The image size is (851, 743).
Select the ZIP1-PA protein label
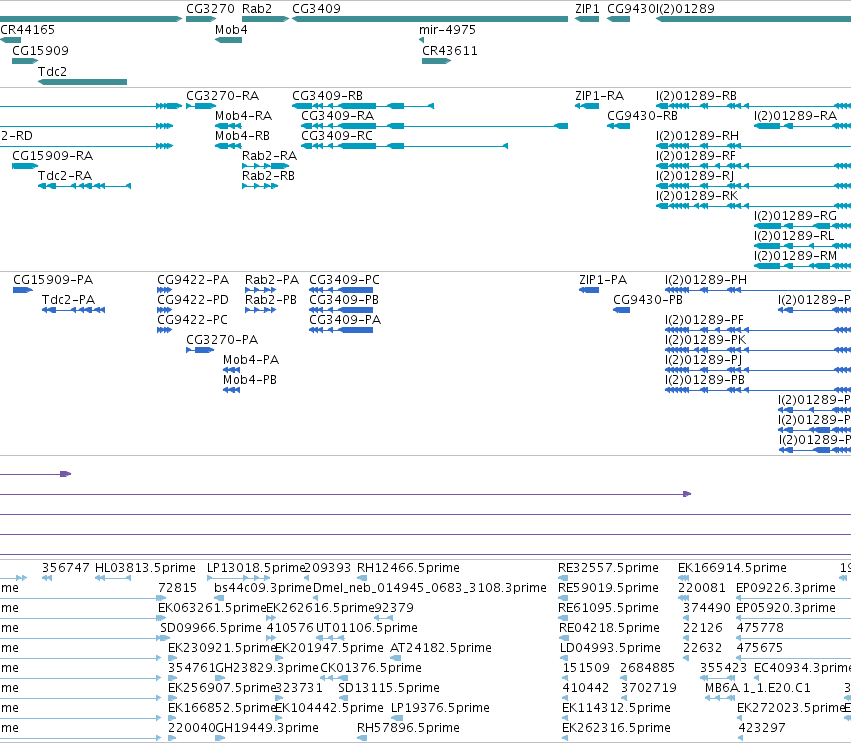click(x=603, y=280)
